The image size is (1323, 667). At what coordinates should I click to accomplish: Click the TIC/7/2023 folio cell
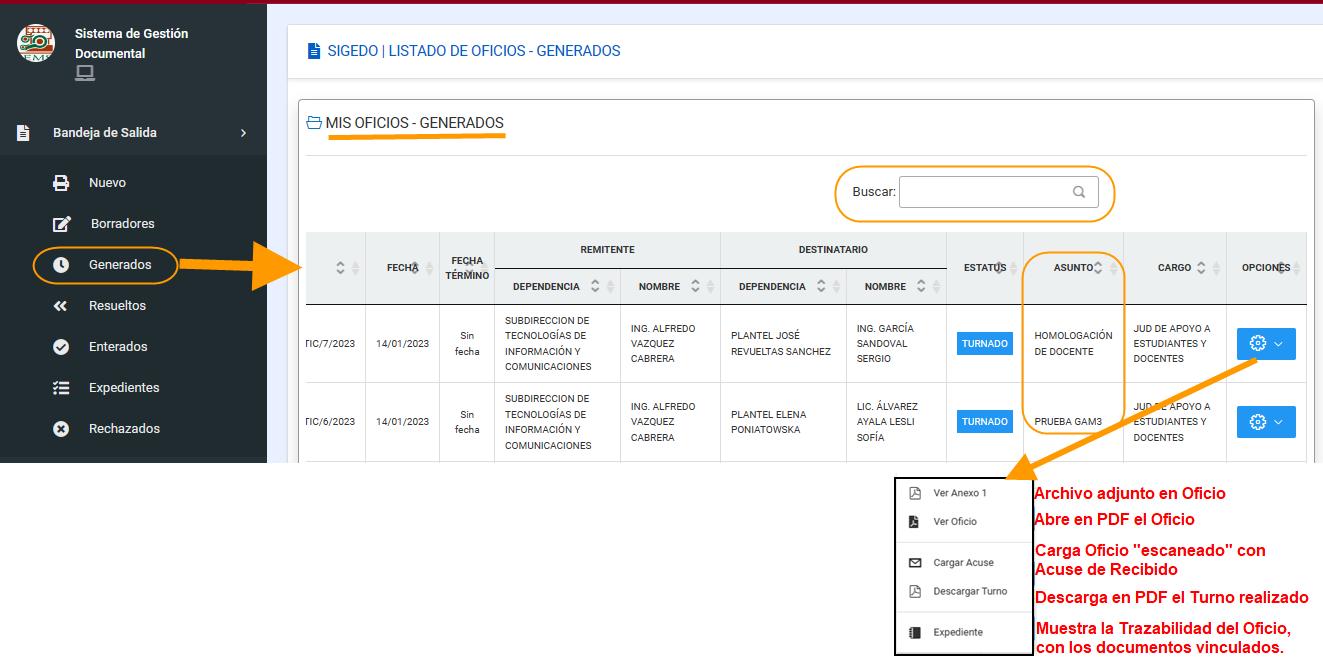click(335, 344)
